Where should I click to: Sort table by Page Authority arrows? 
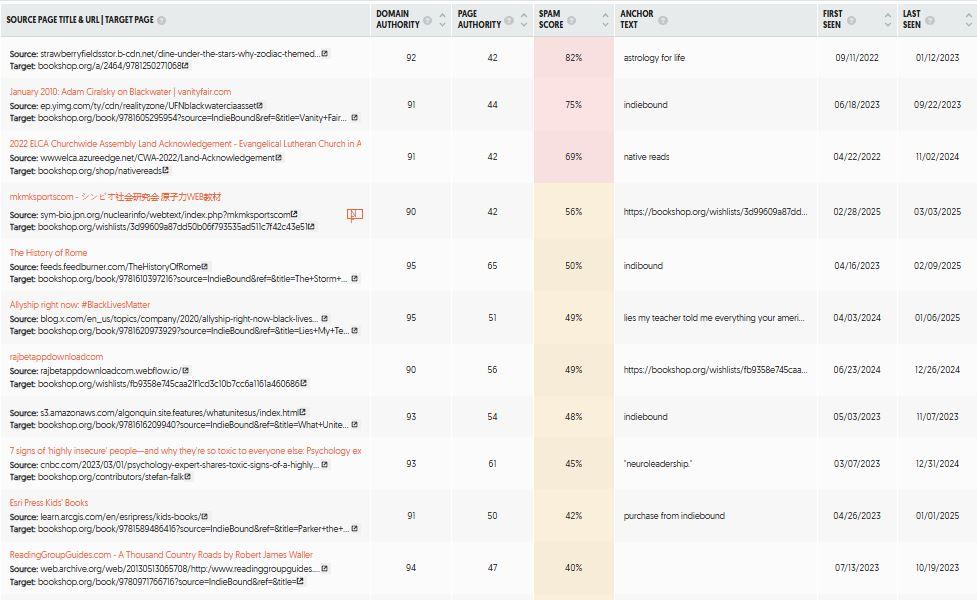pyautogui.click(x=524, y=20)
